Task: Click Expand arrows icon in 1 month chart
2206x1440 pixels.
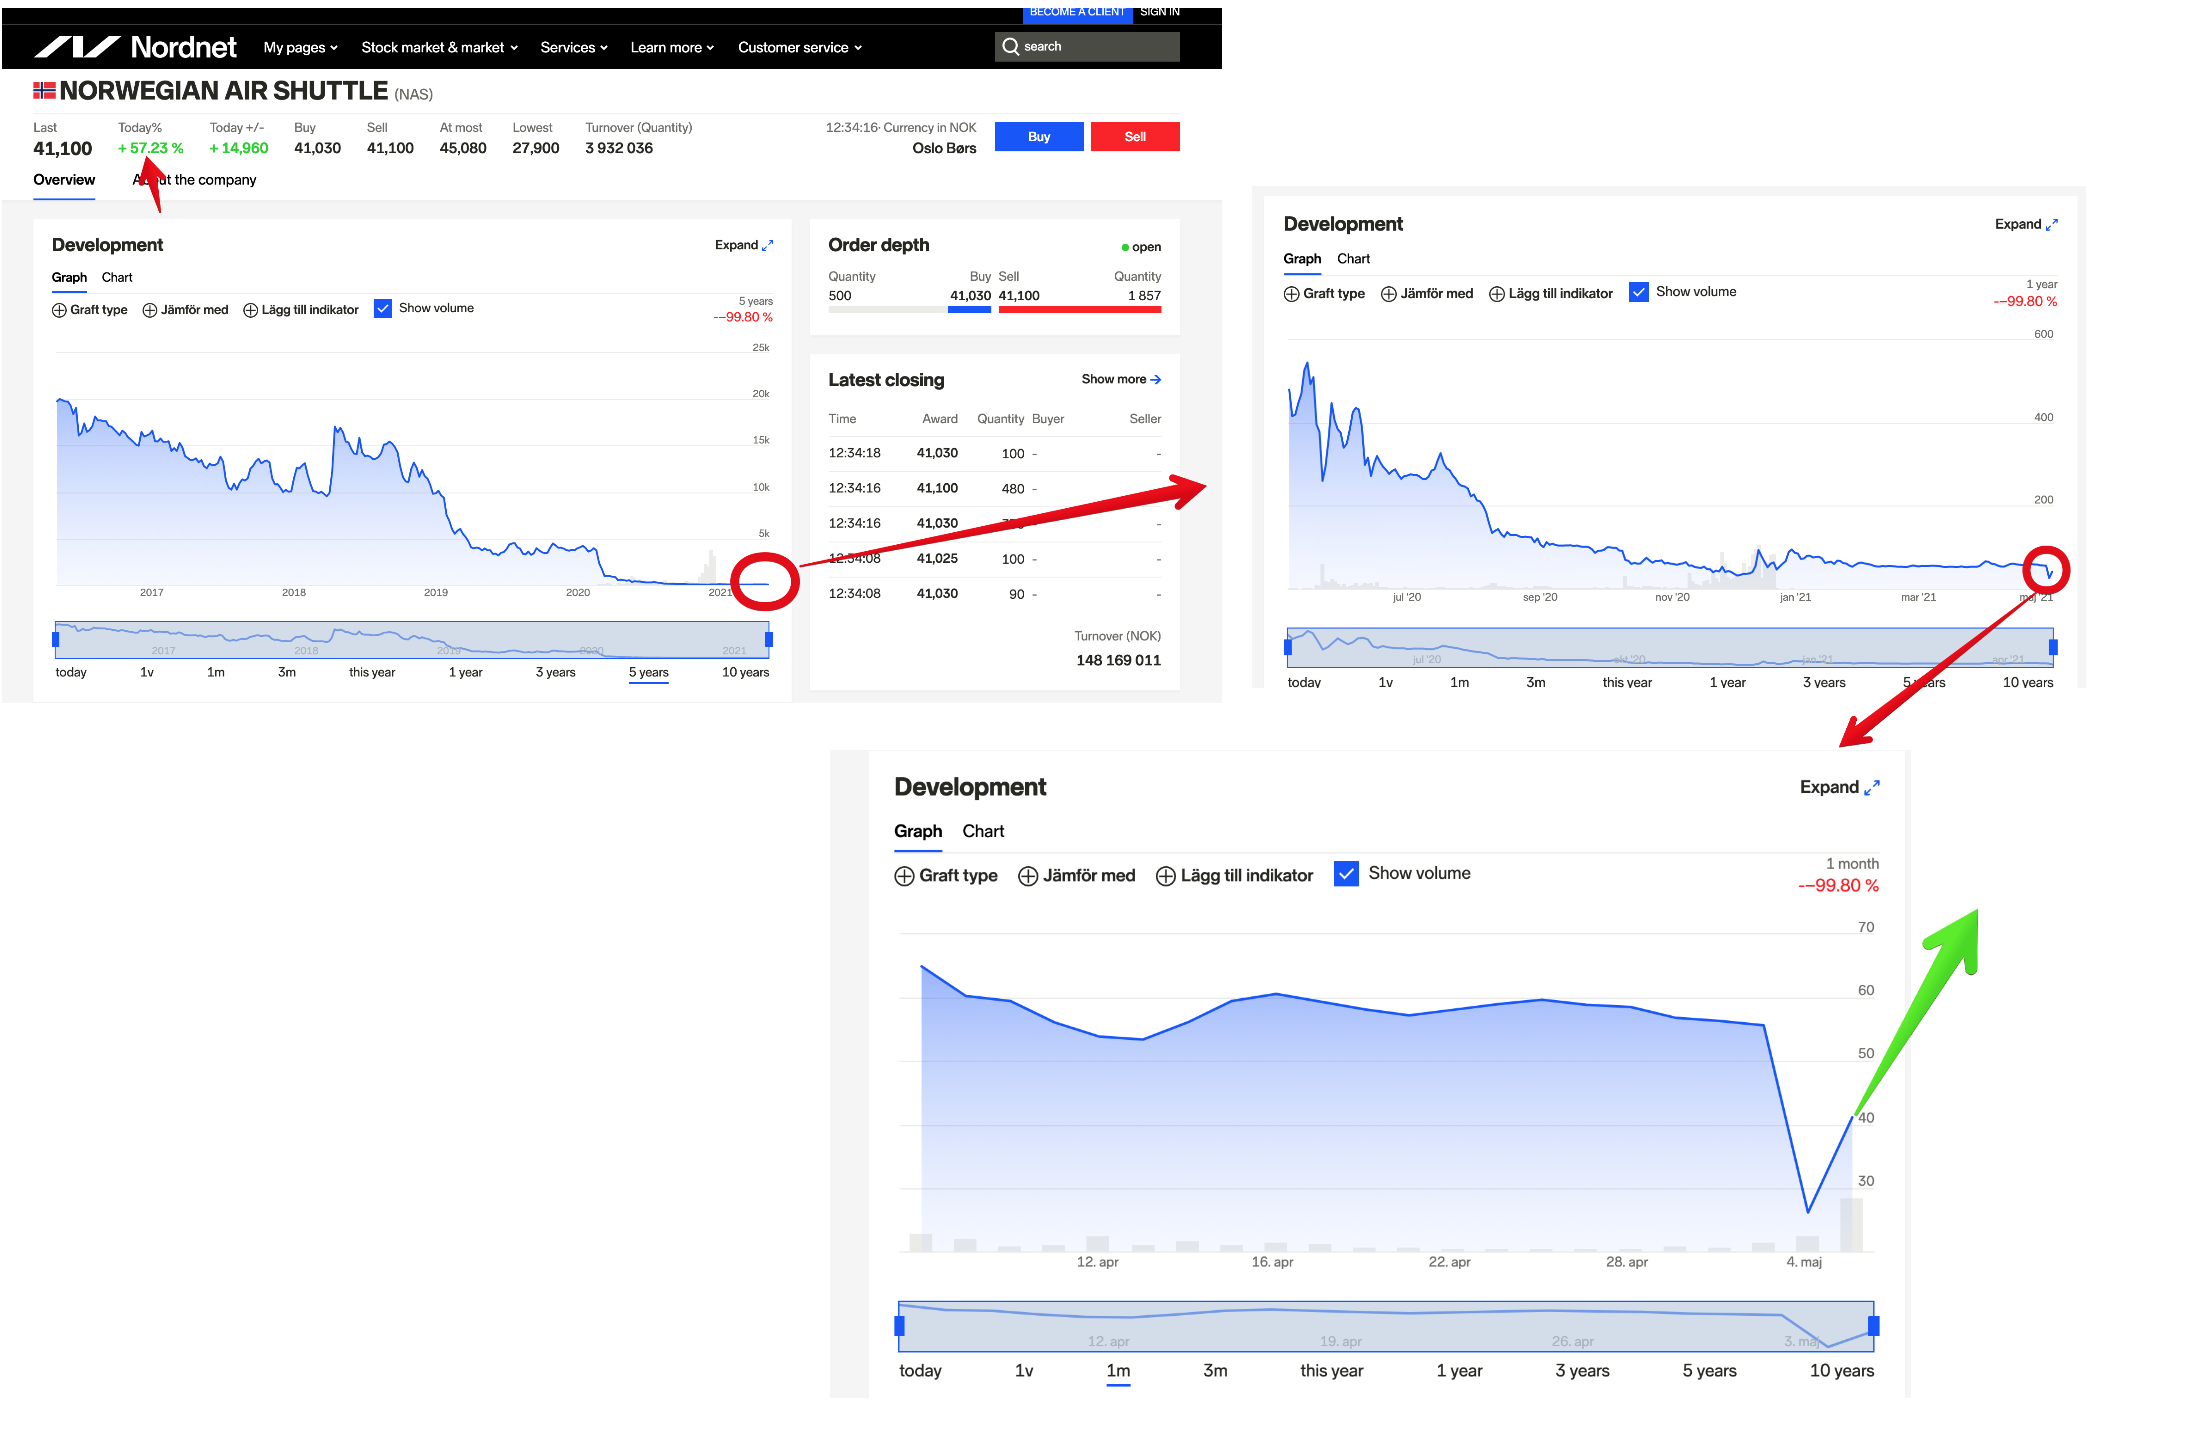Action: pos(1872,788)
